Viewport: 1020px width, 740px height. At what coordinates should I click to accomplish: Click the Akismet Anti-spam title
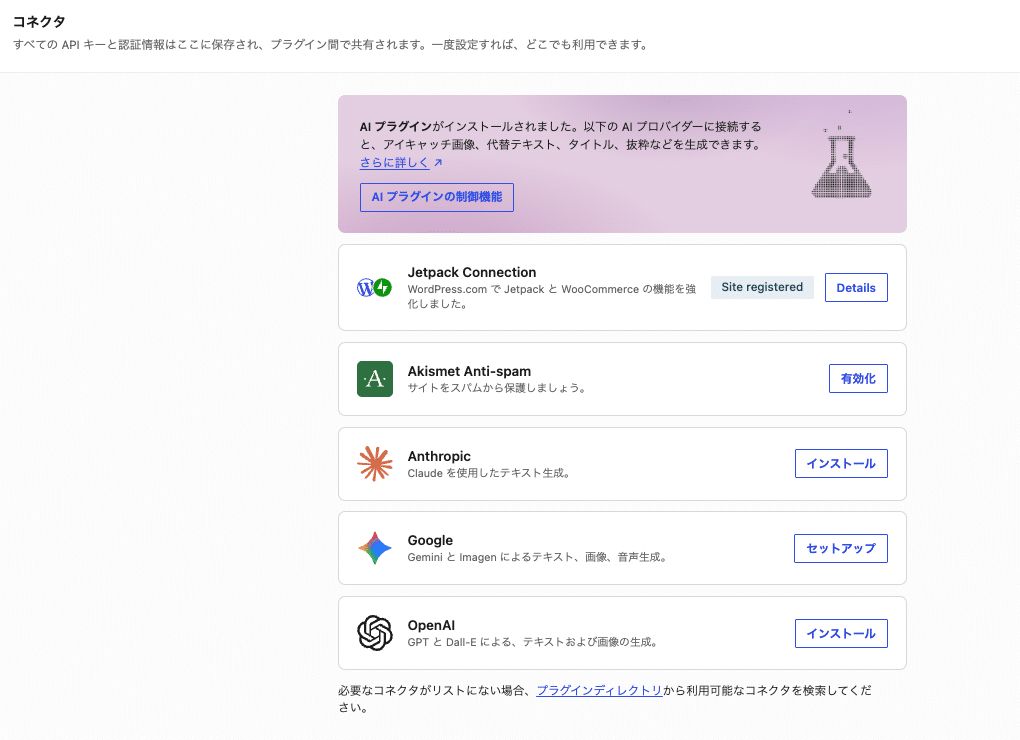pyautogui.click(x=469, y=371)
